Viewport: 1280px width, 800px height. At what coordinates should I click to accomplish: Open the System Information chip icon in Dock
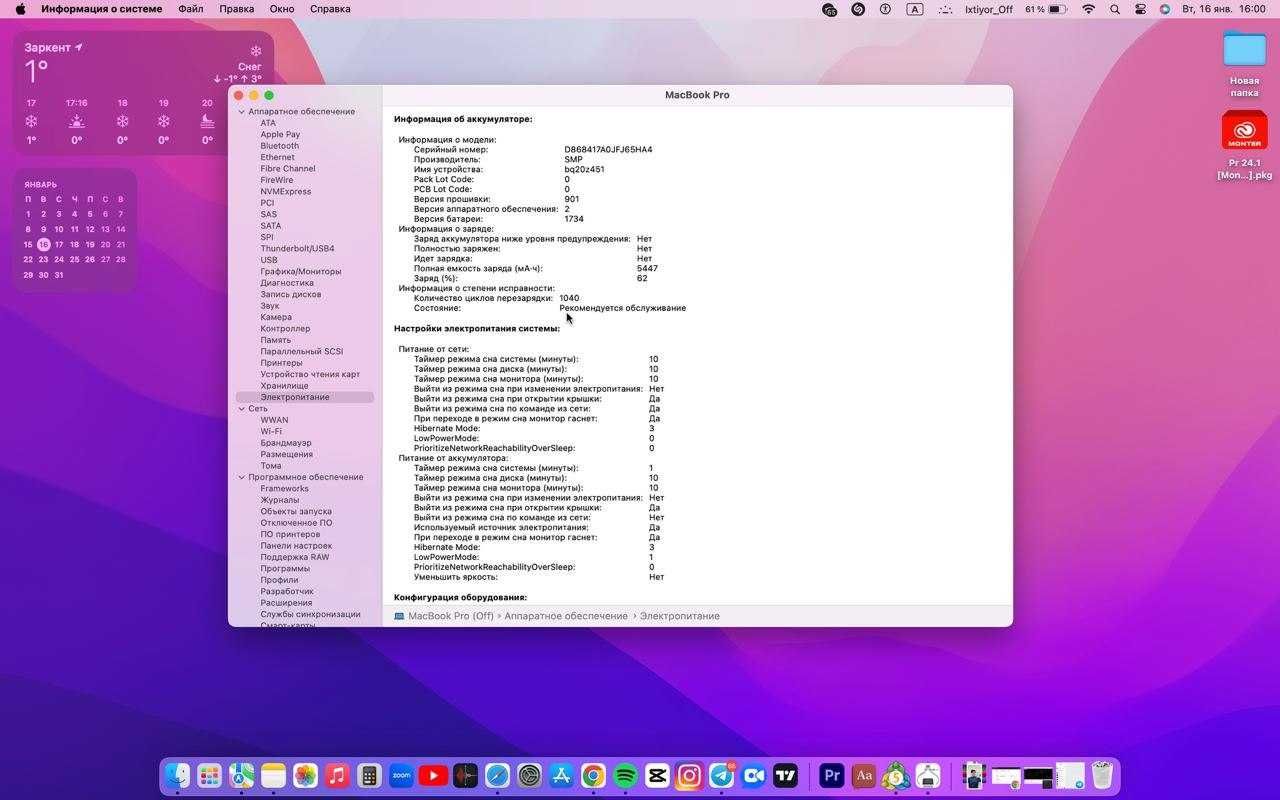(x=927, y=775)
